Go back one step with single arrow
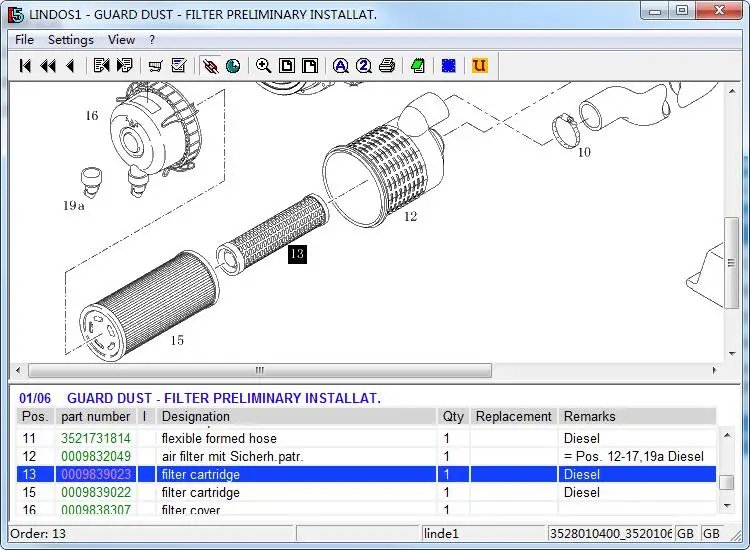750x550 pixels. [71, 66]
